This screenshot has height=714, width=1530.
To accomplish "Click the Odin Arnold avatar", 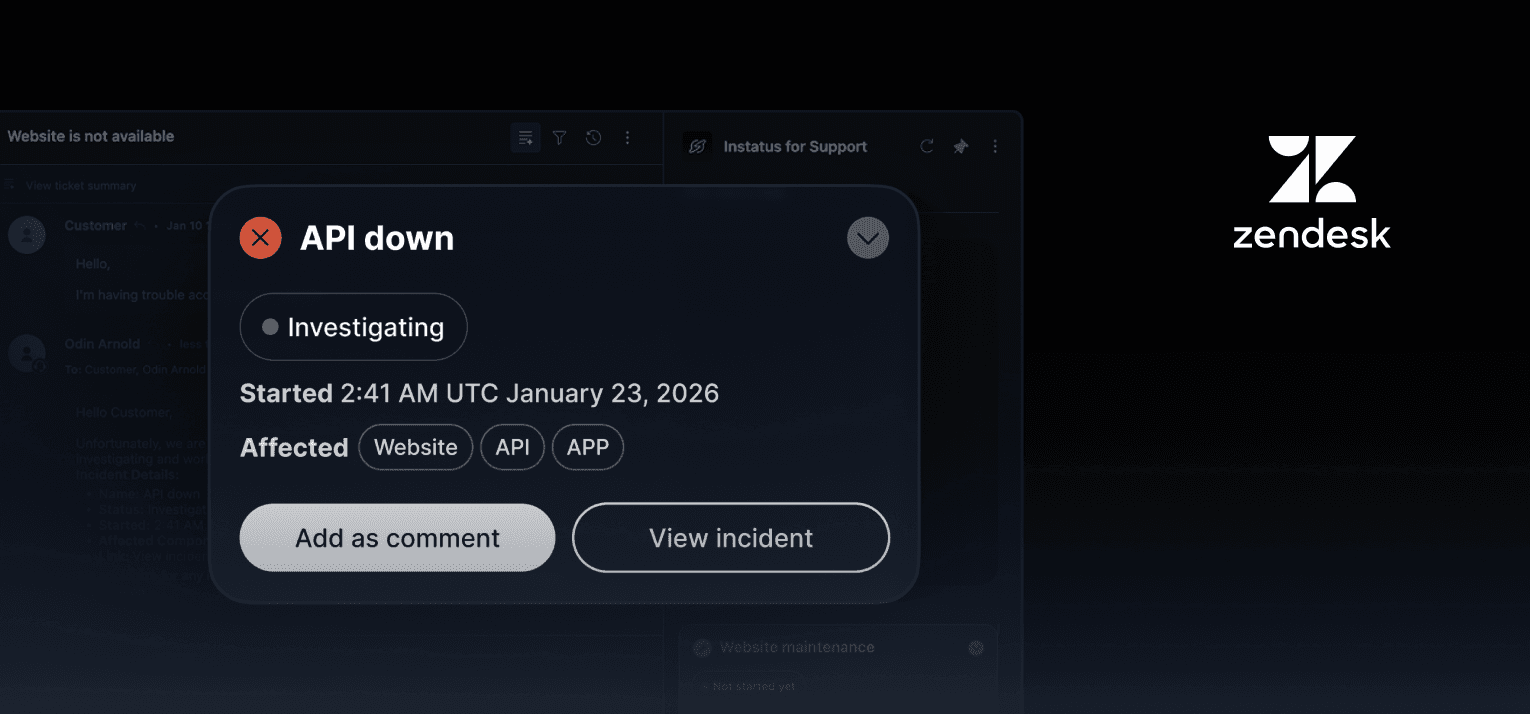I will (x=27, y=353).
